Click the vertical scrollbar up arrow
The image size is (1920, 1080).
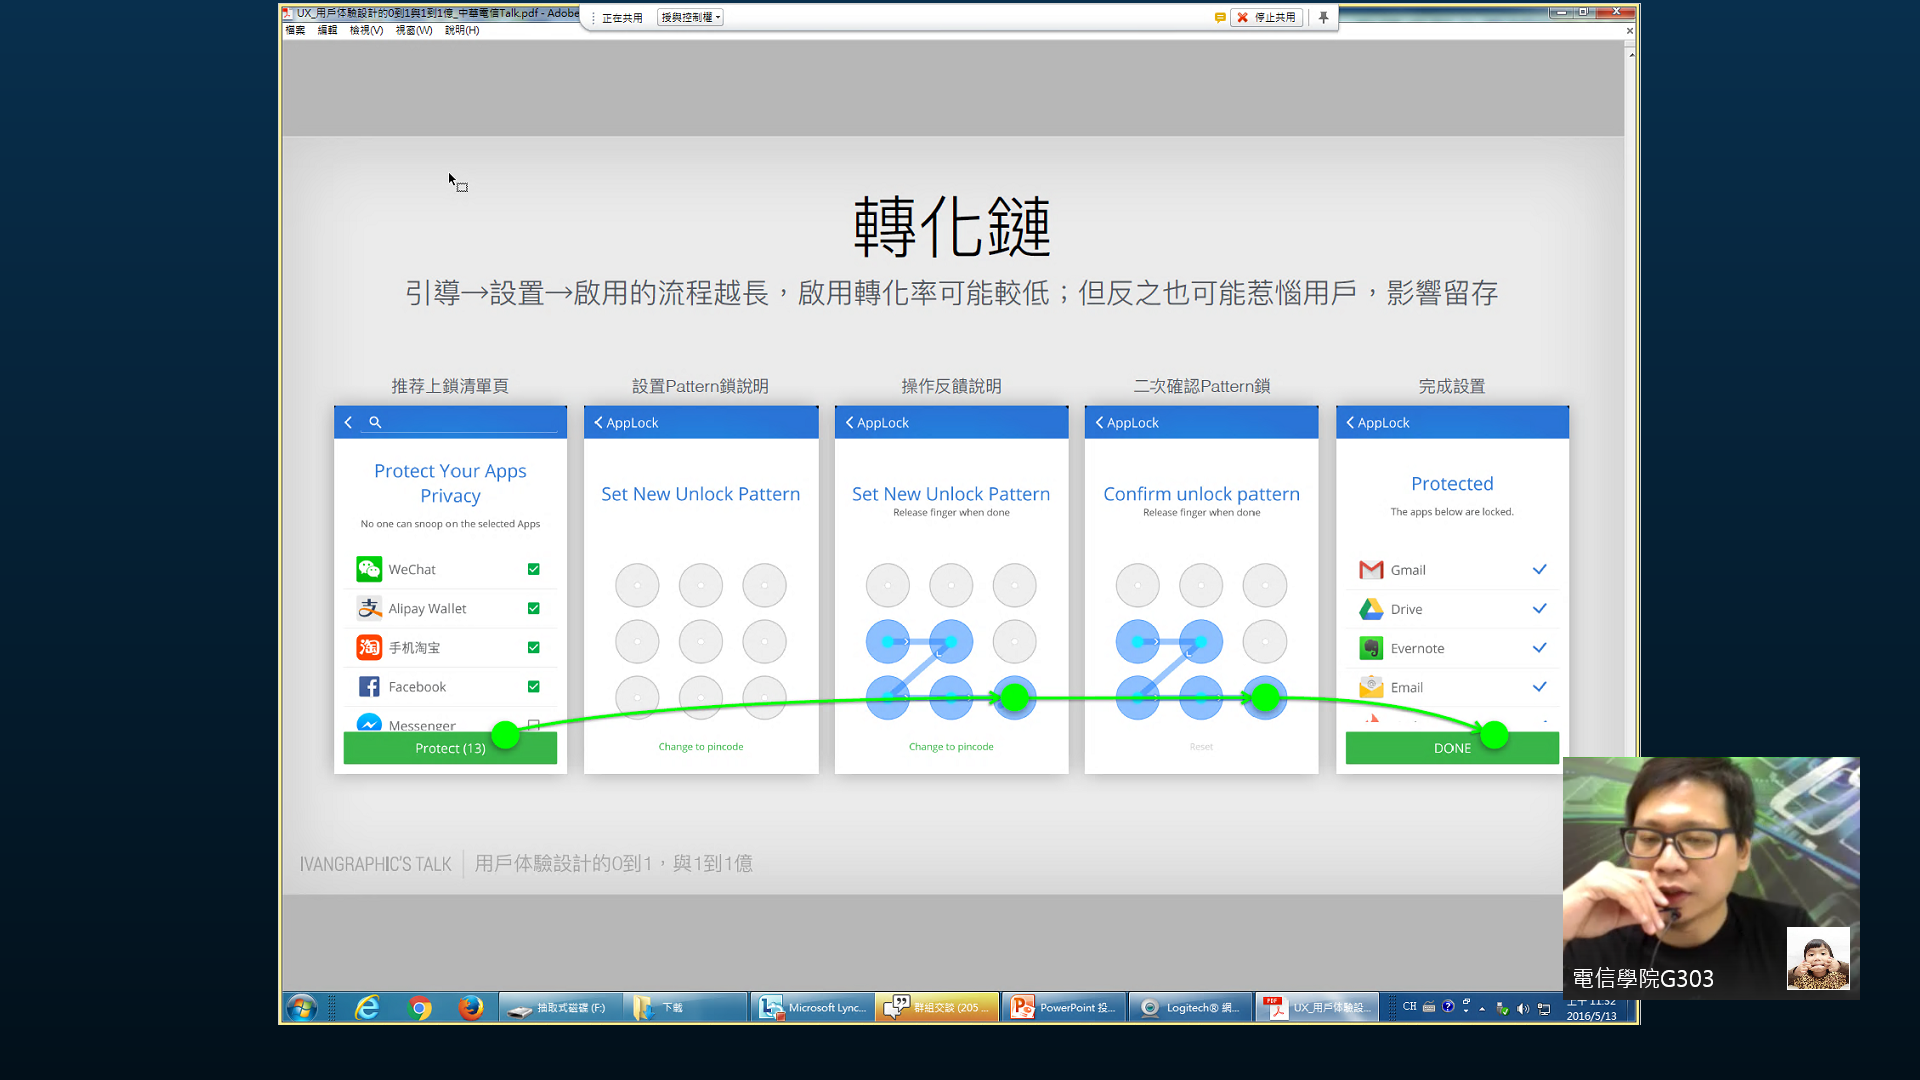[1631, 54]
